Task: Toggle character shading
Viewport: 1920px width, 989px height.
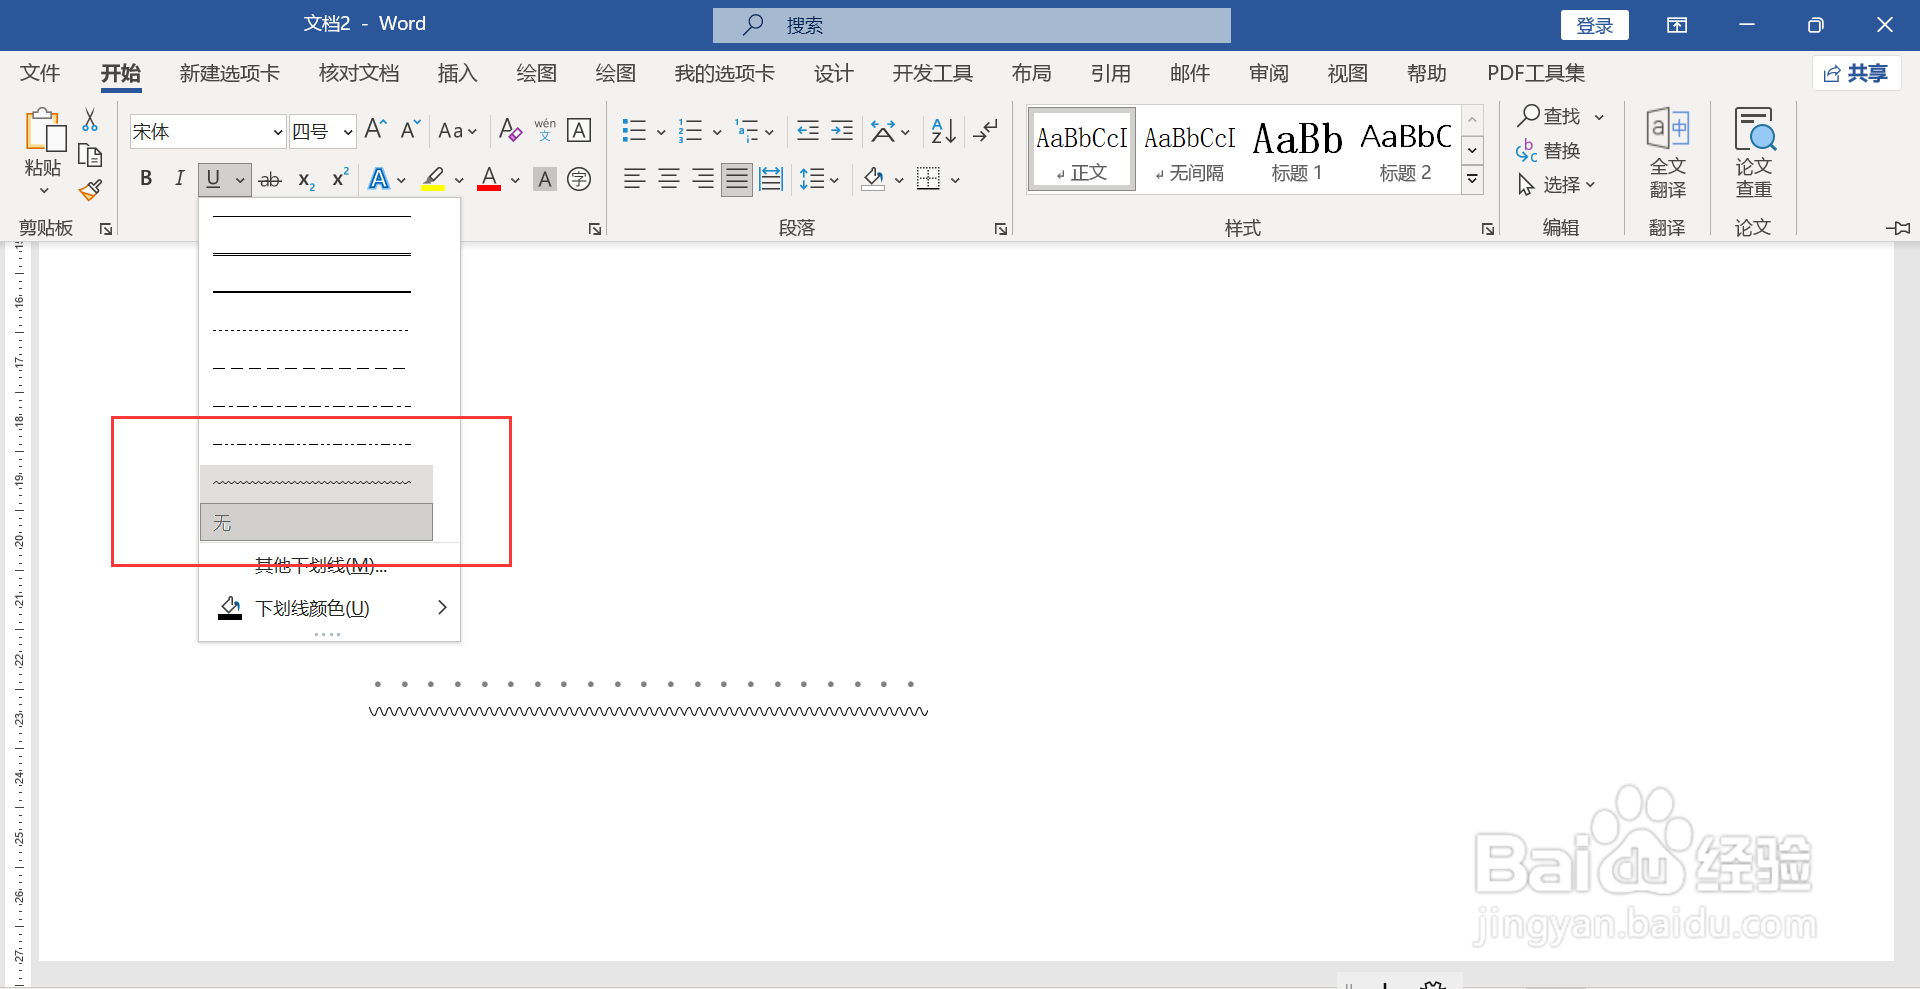Action: (545, 179)
